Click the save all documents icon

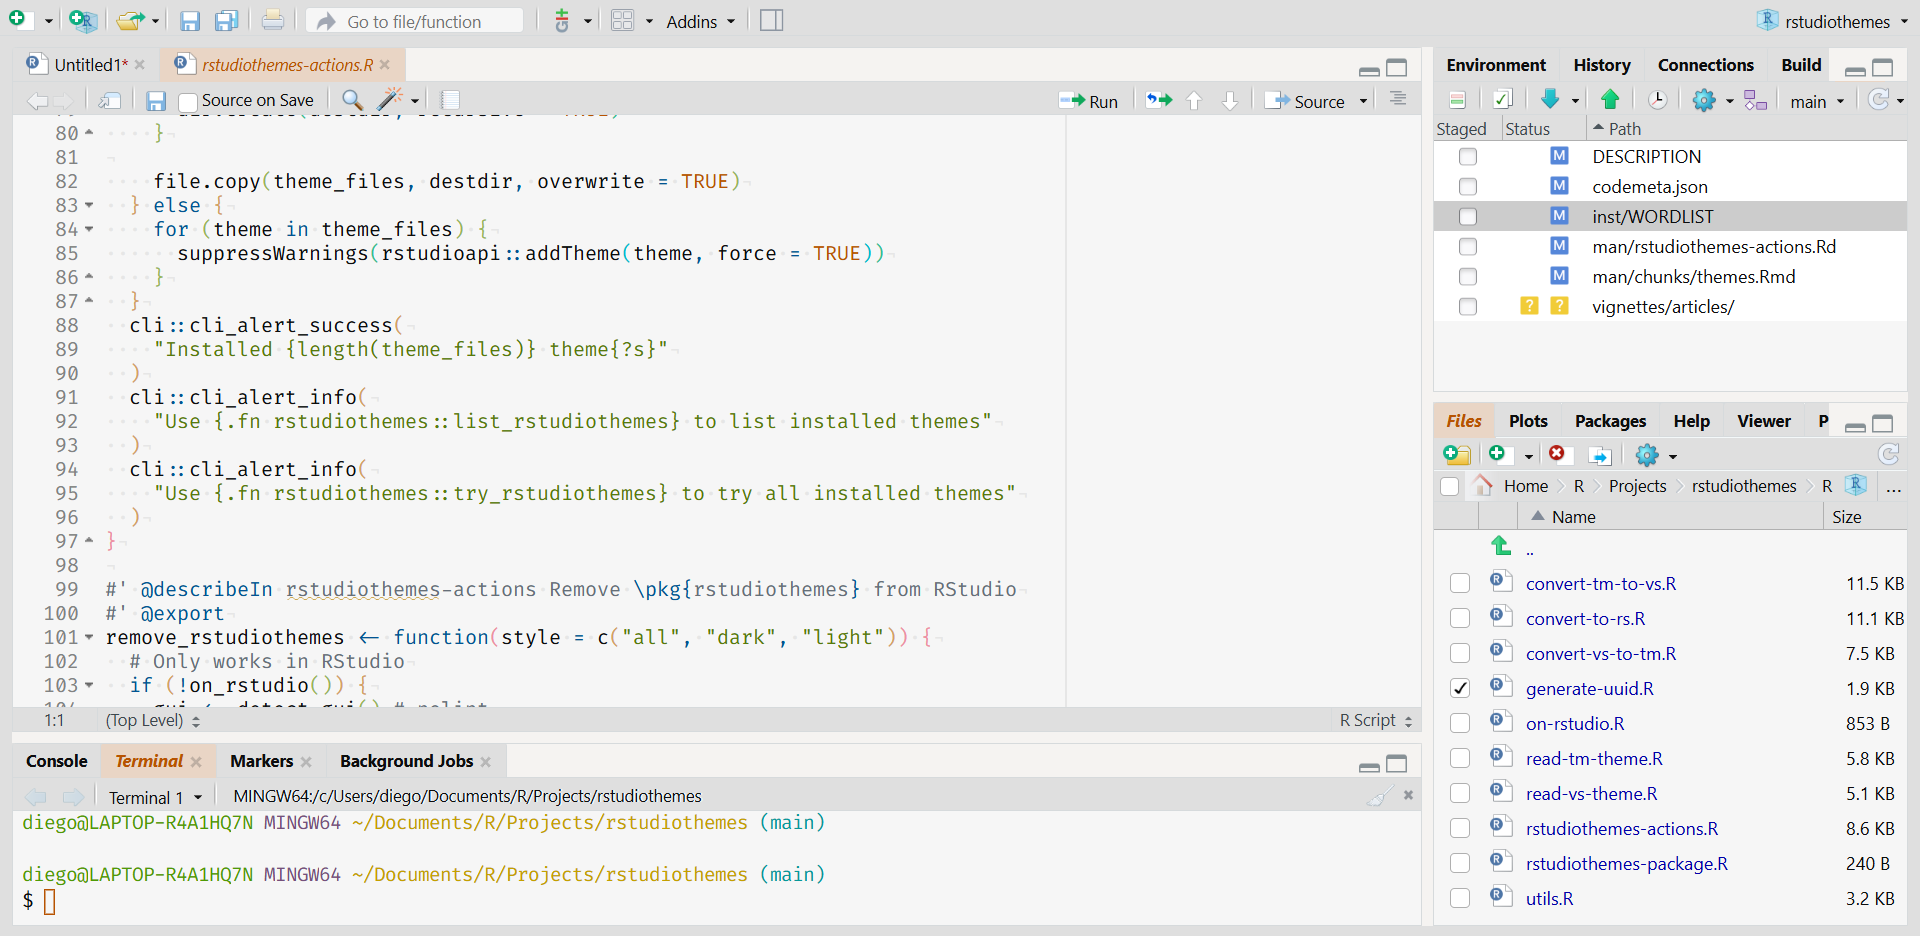(x=227, y=21)
